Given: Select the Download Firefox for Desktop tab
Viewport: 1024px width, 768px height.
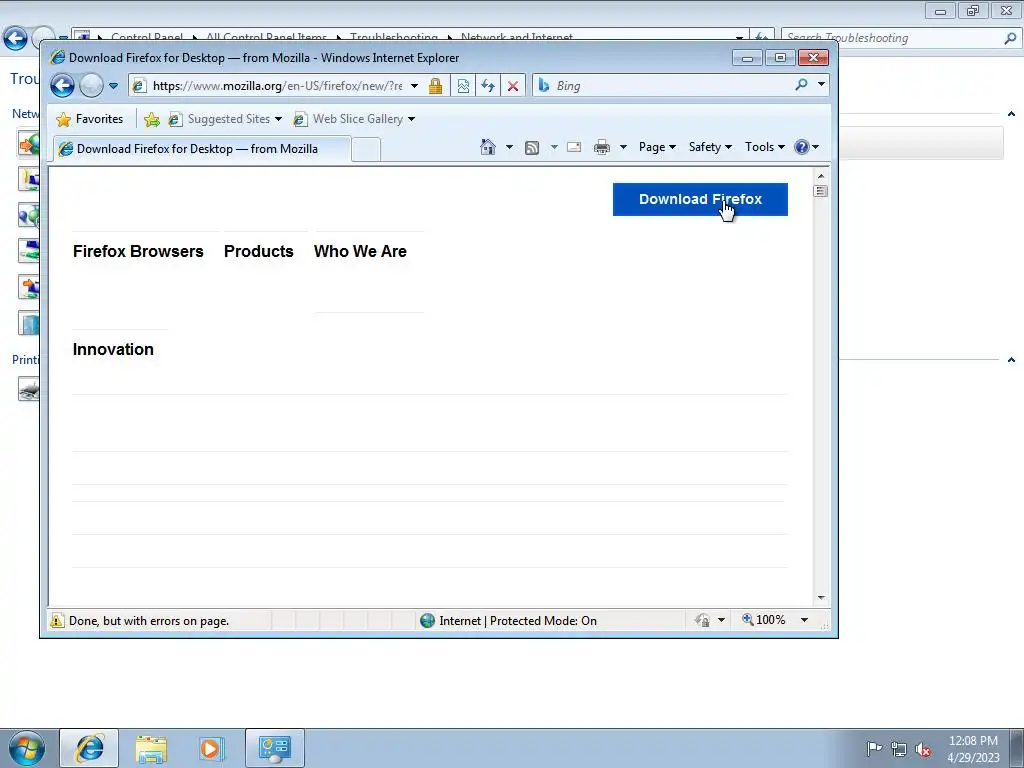Looking at the screenshot, I should [201, 149].
